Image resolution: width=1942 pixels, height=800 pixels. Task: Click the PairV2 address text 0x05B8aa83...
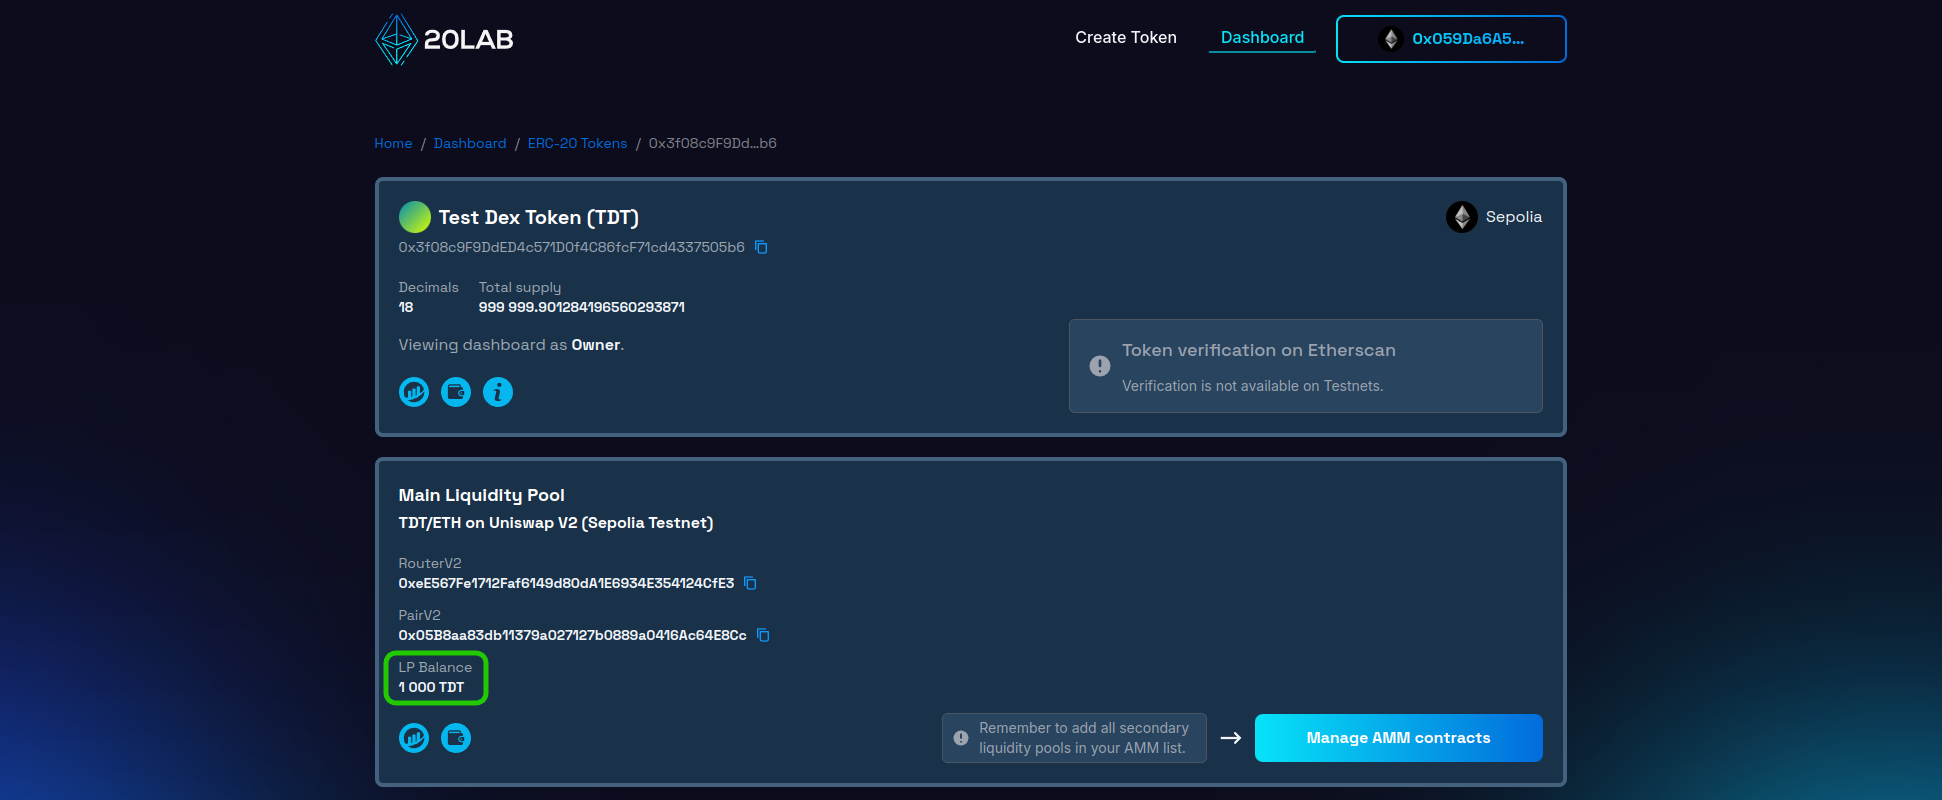pos(572,635)
